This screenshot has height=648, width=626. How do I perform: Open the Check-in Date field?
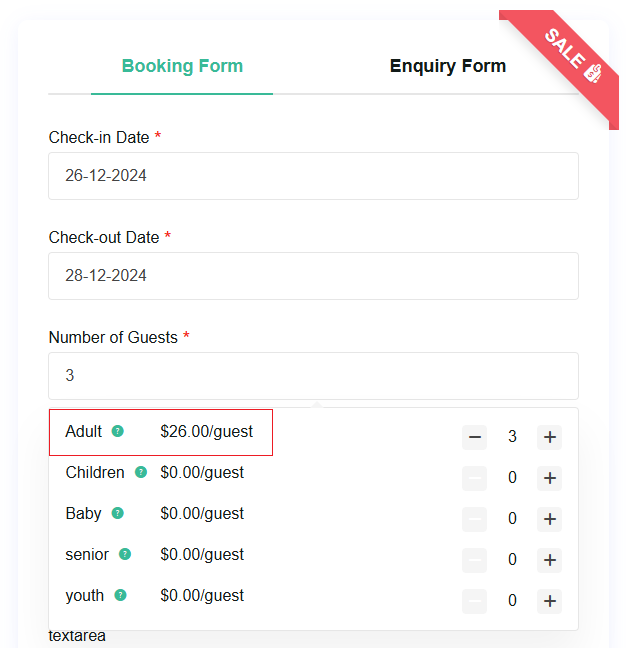pyautogui.click(x=313, y=176)
